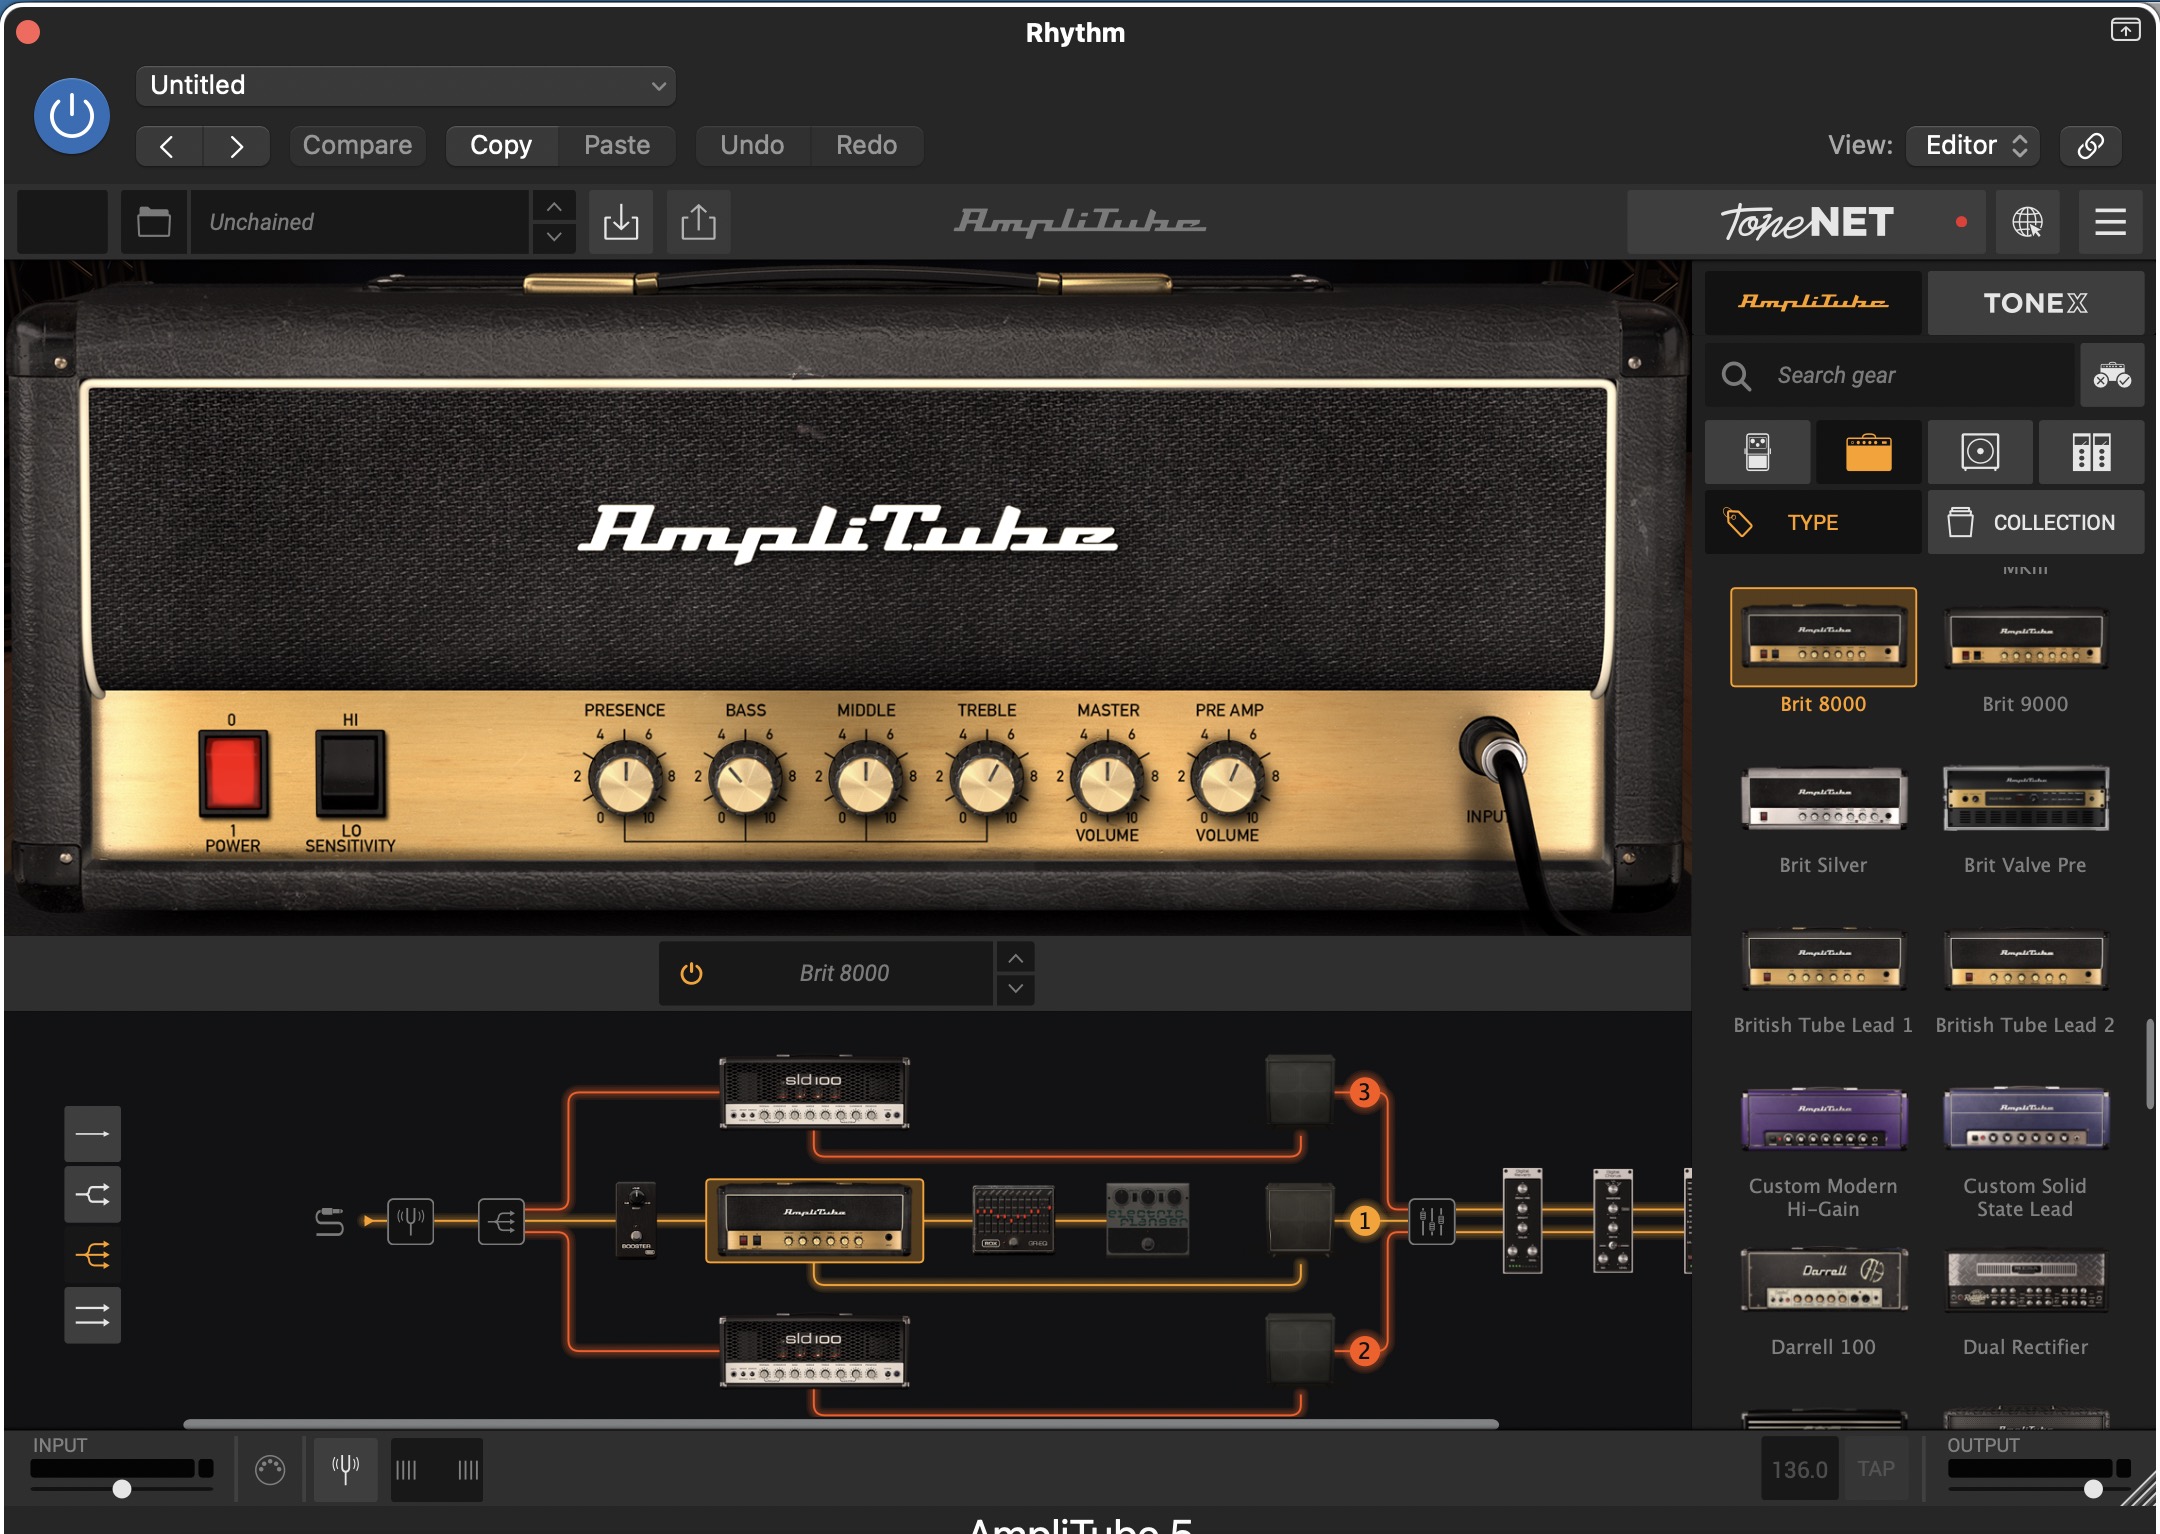Click the TAP tempo button
This screenshot has height=1534, width=2160.
[x=1876, y=1469]
